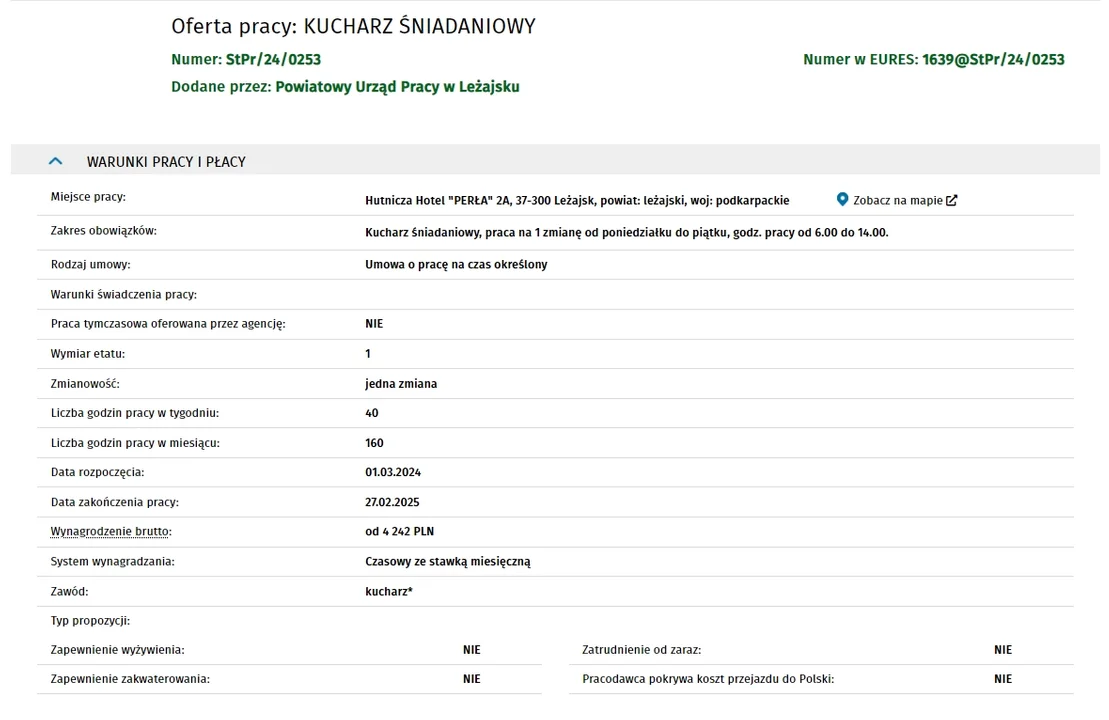Click the offer number StPr/24/0253

(x=273, y=59)
